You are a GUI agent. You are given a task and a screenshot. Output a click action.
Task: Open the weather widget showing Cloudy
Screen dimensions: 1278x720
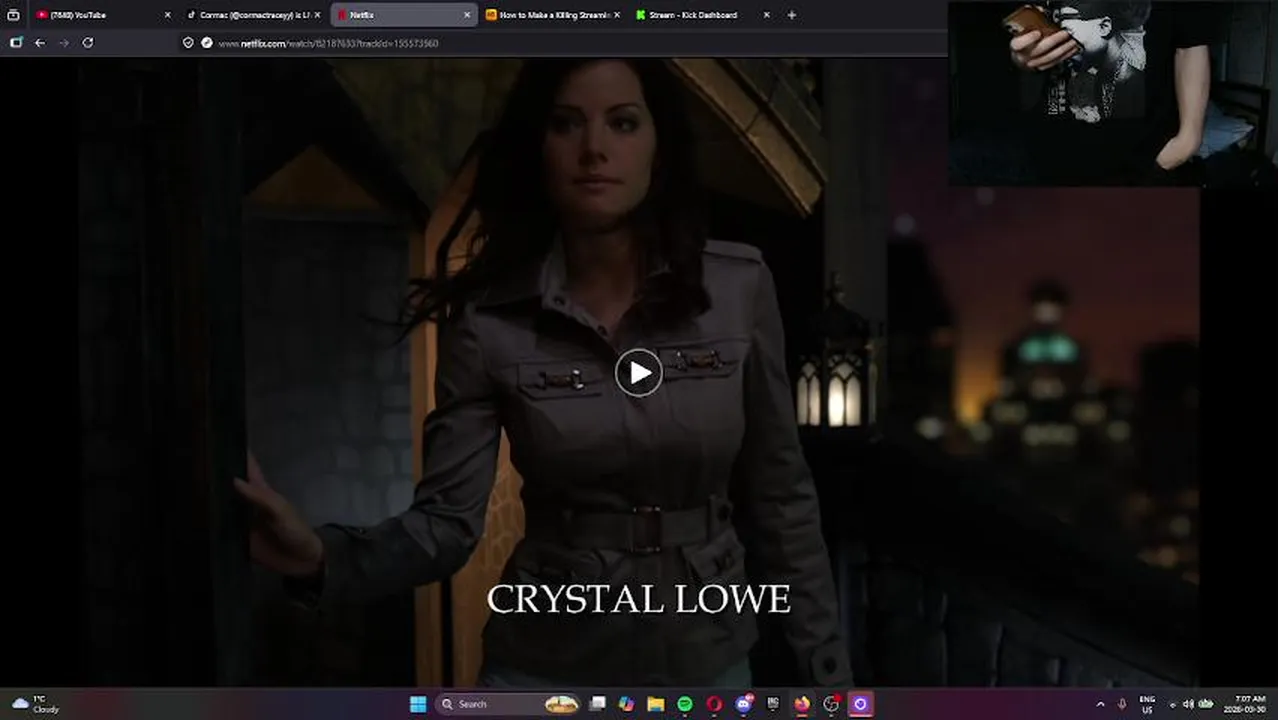coord(36,704)
